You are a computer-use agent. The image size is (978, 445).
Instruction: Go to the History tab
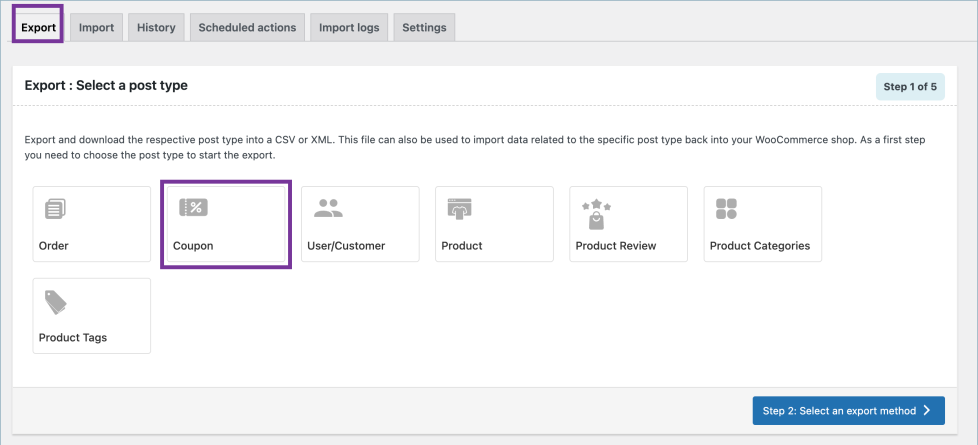click(x=156, y=27)
